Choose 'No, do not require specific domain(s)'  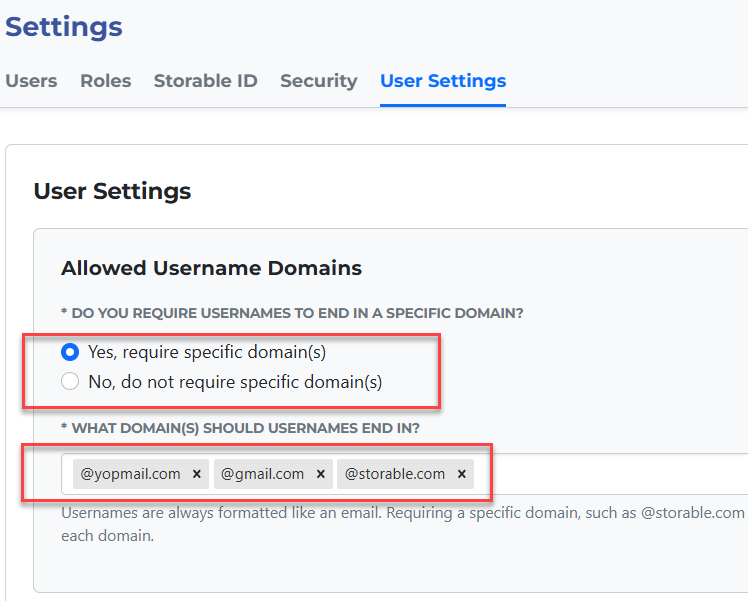click(70, 381)
